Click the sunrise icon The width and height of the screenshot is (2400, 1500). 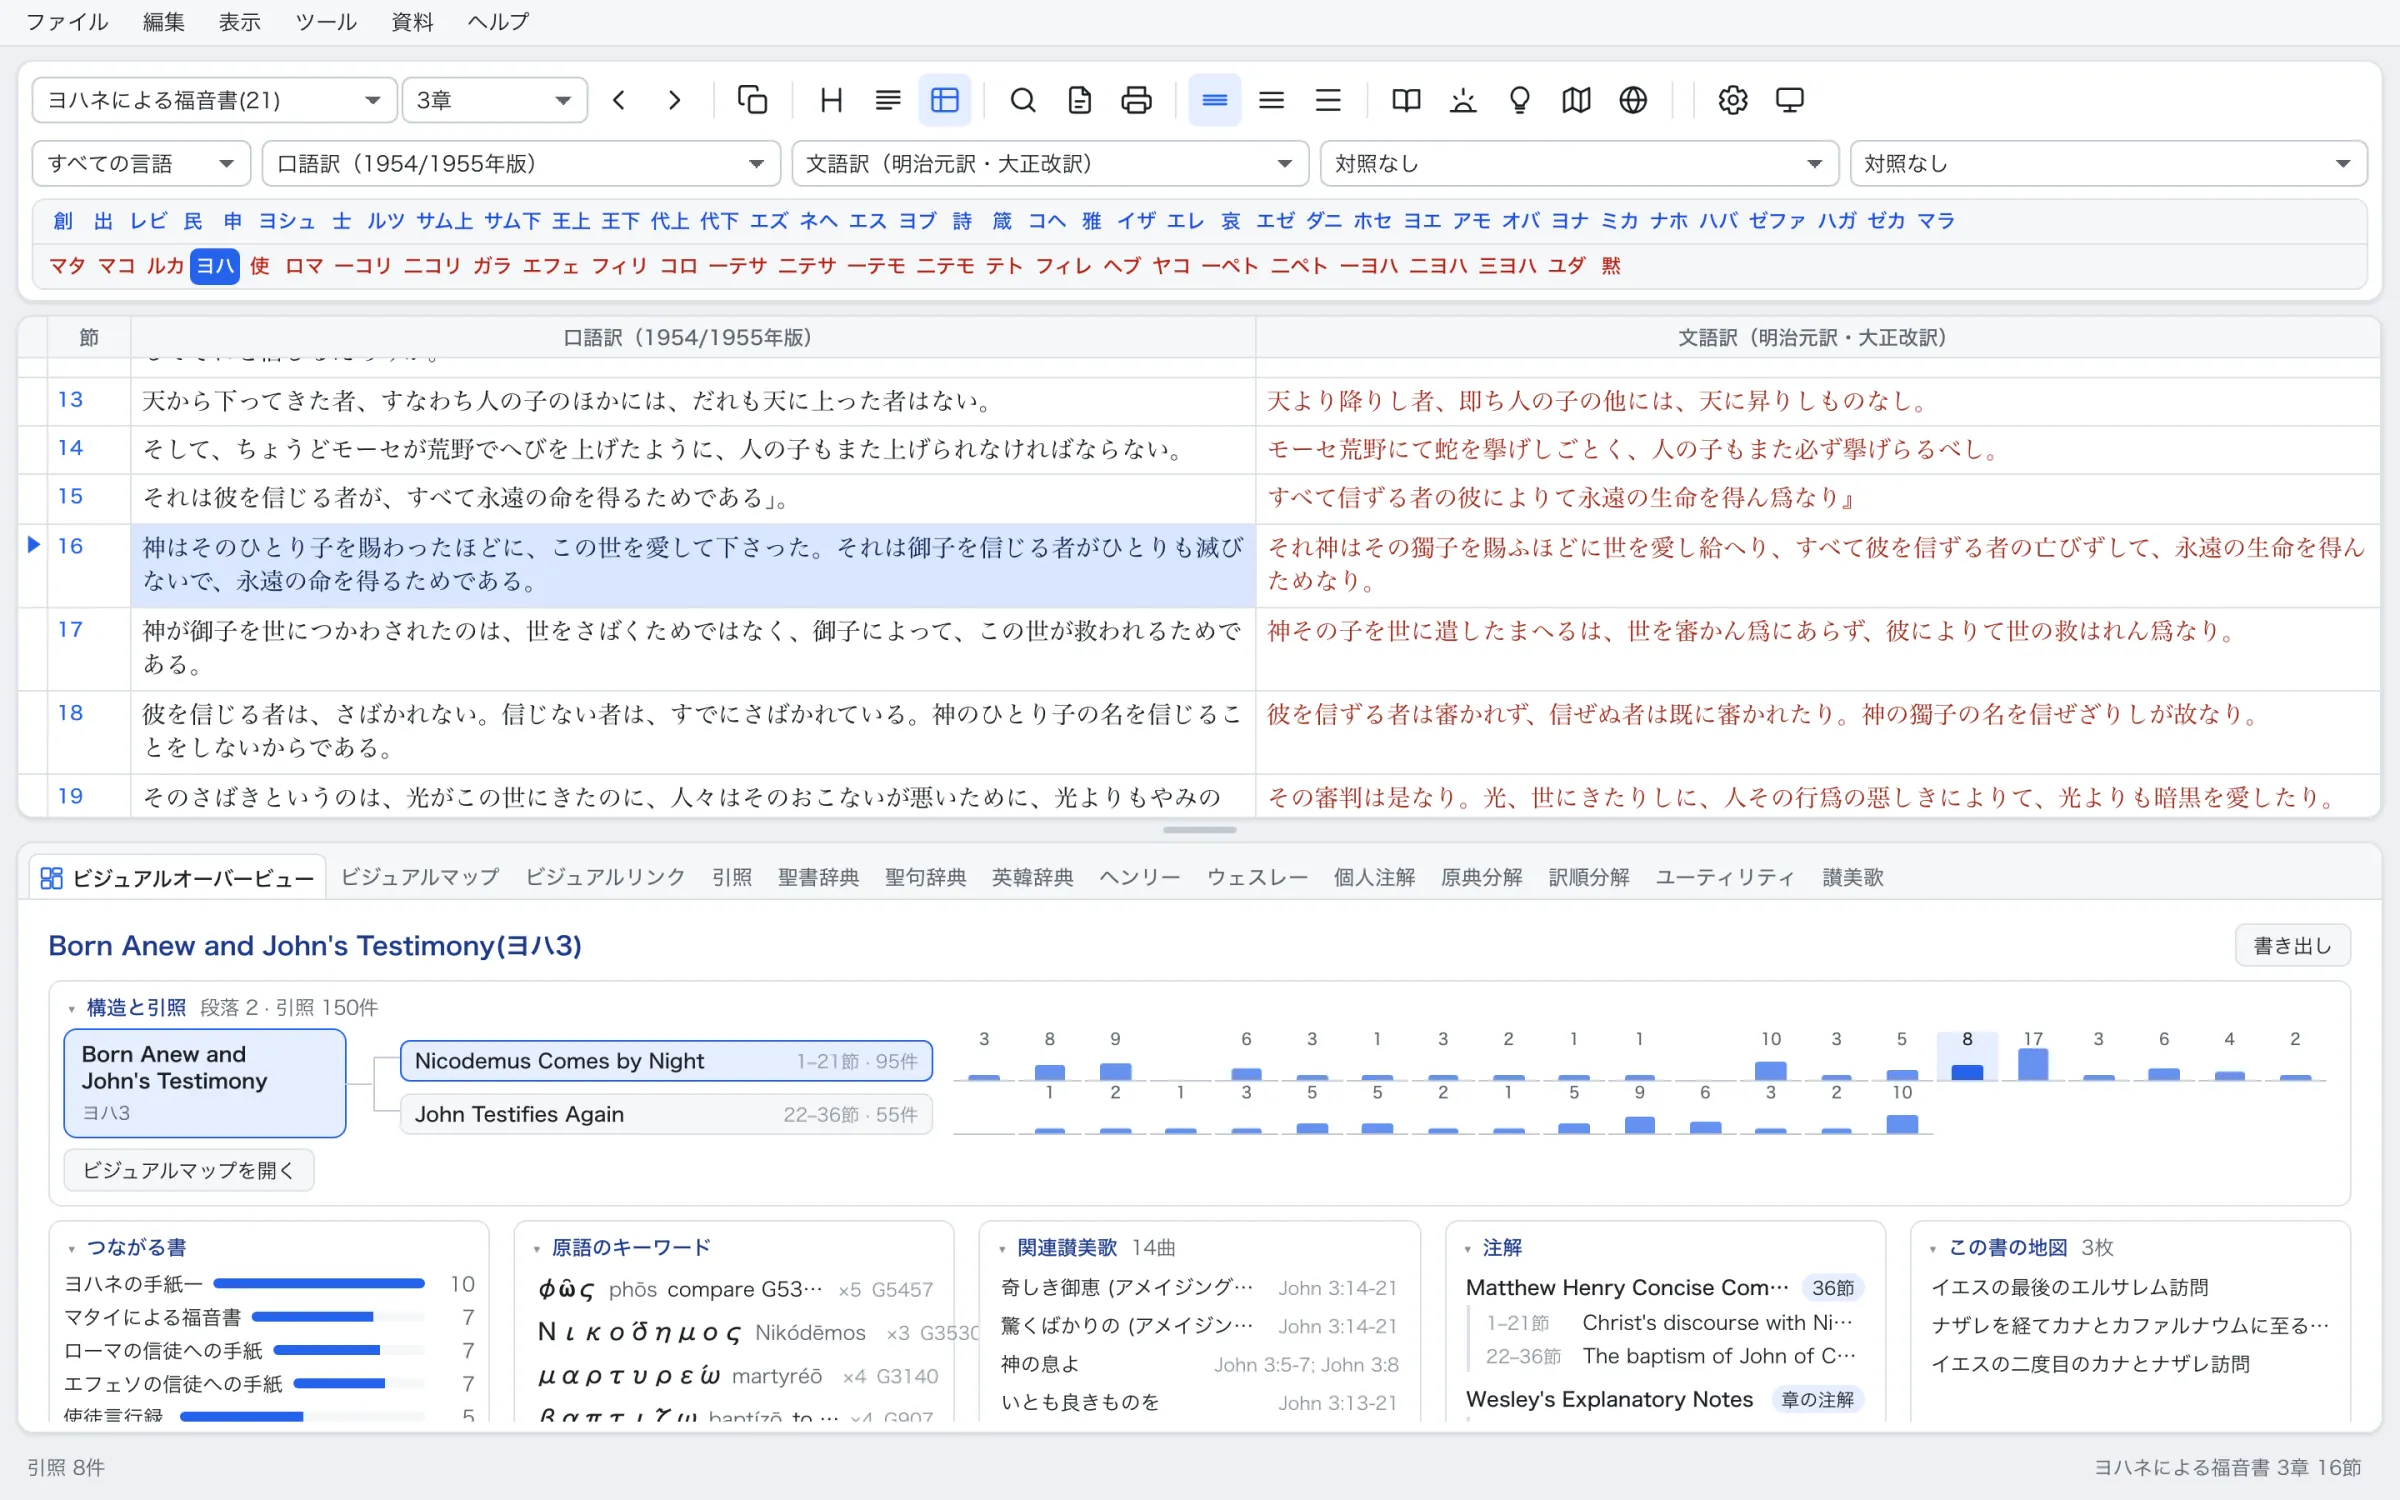tap(1463, 100)
